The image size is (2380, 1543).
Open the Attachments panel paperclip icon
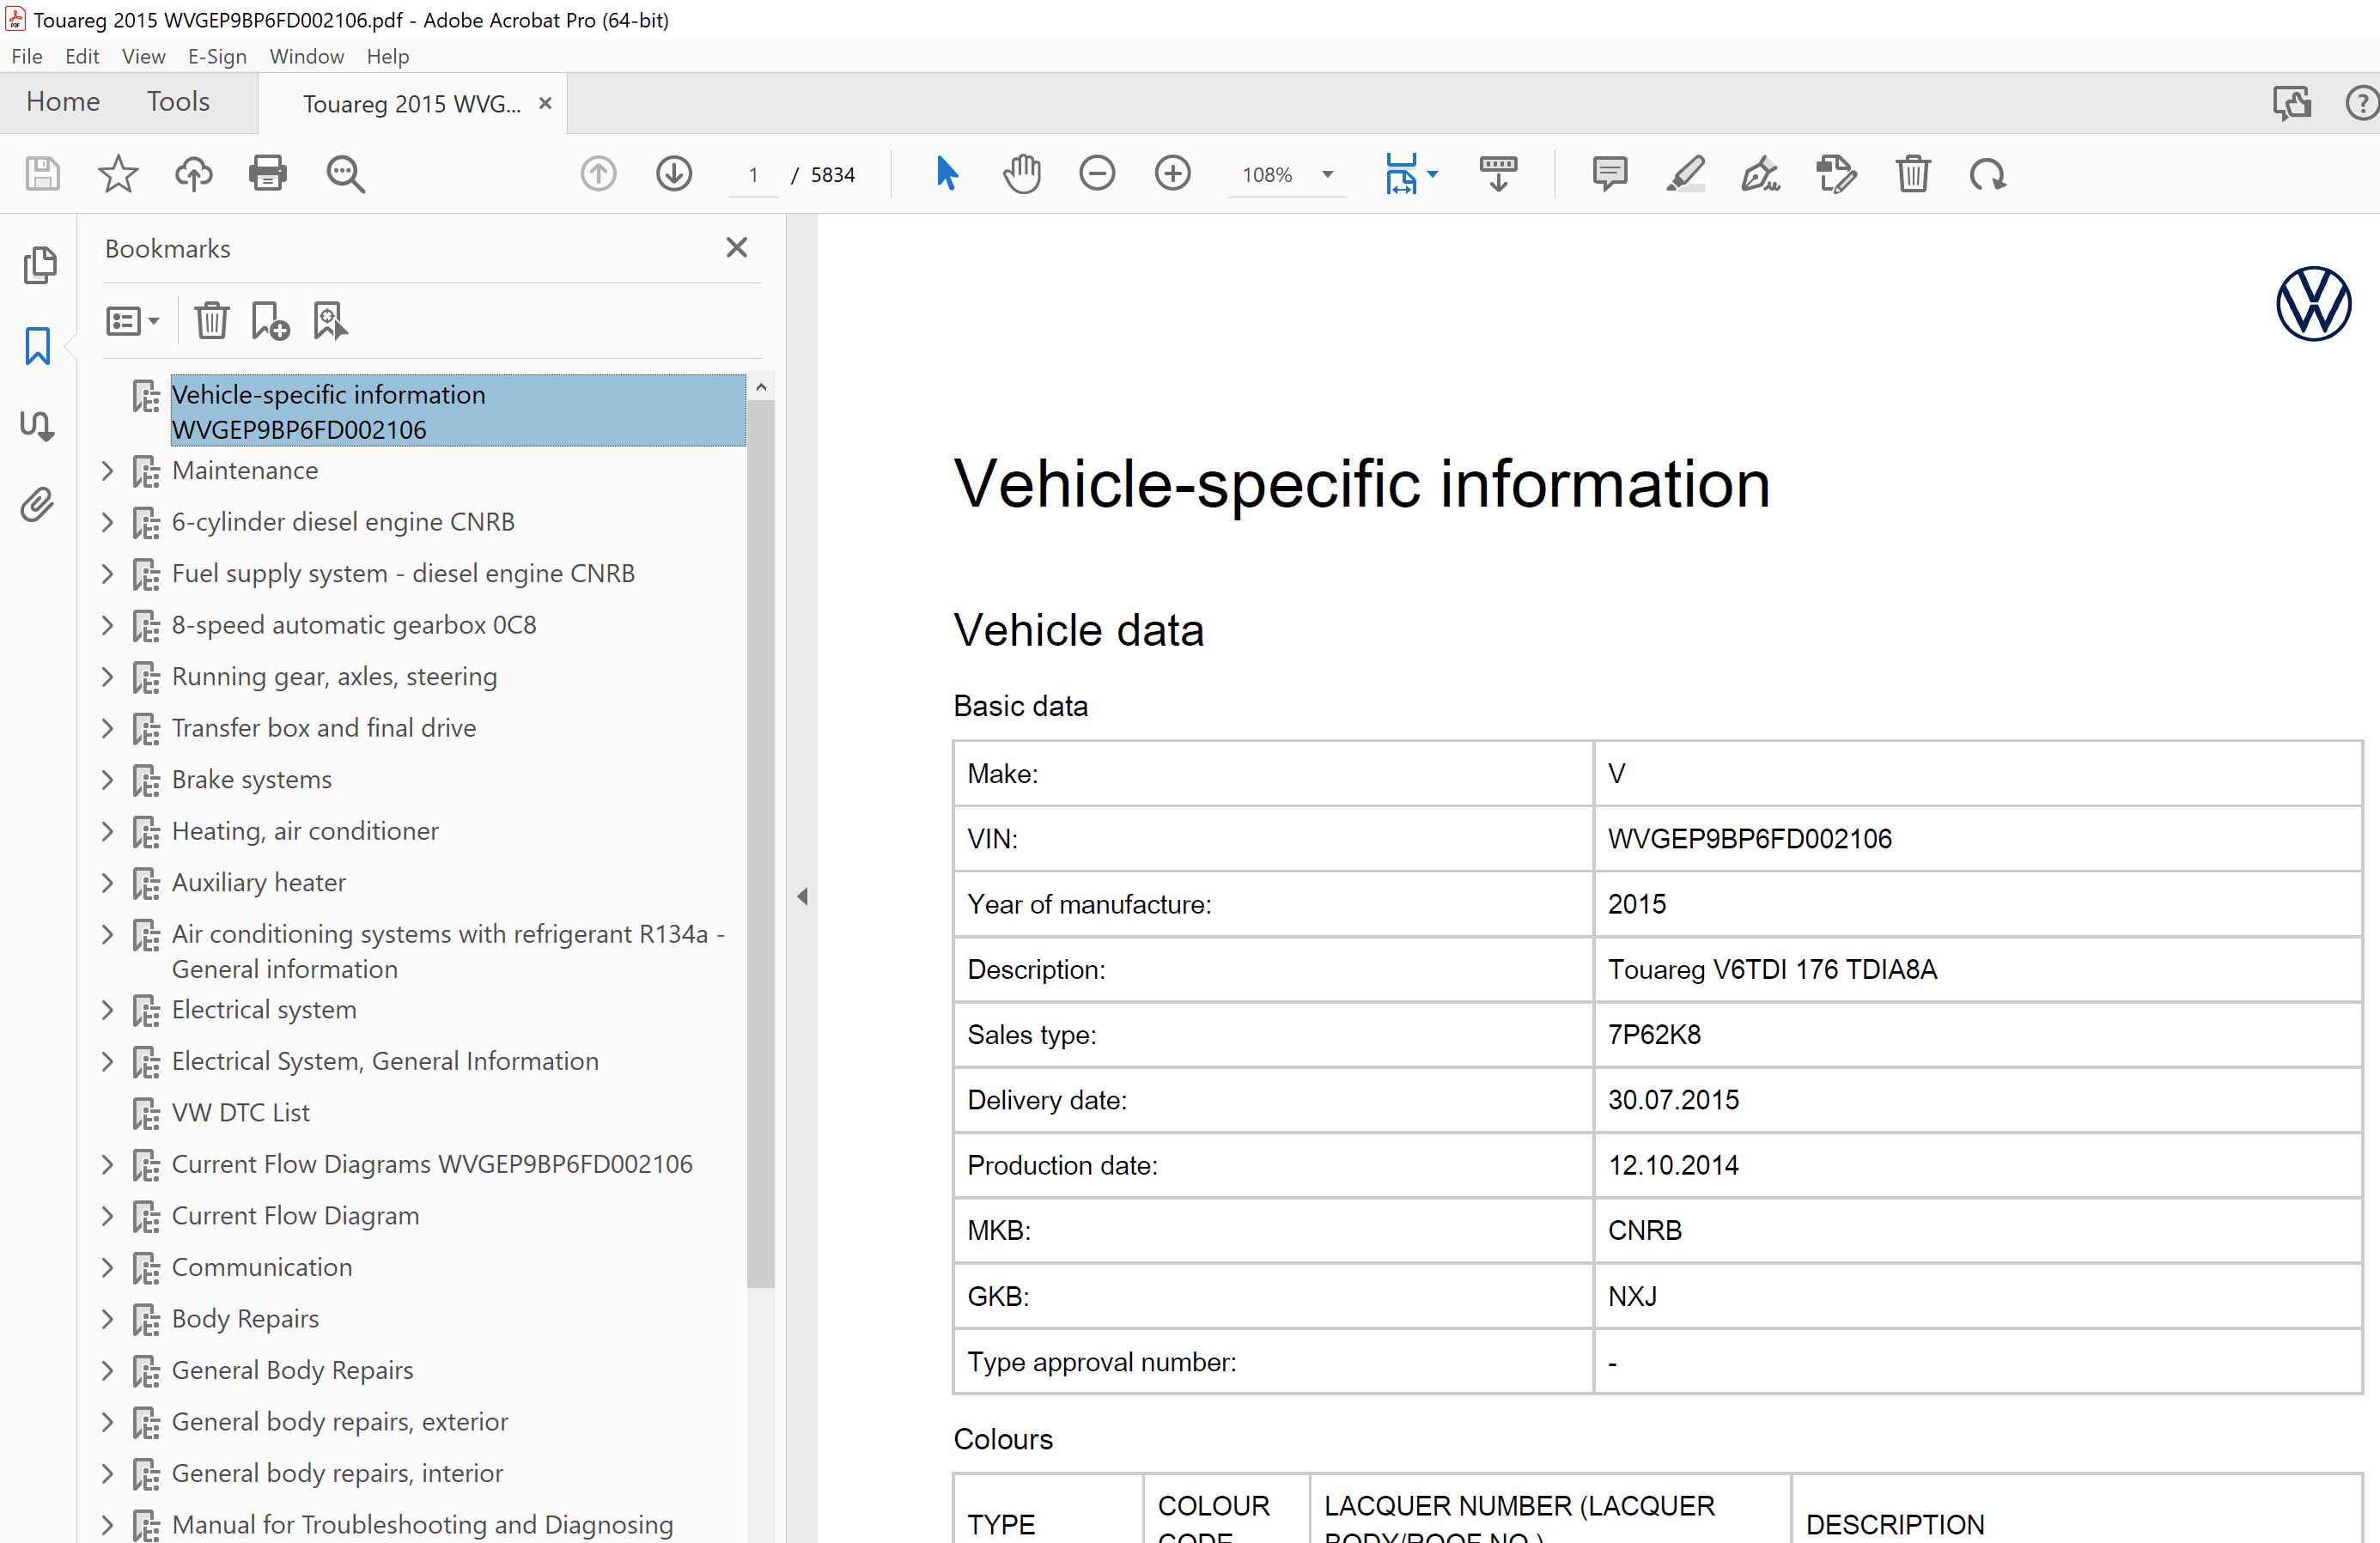(37, 505)
